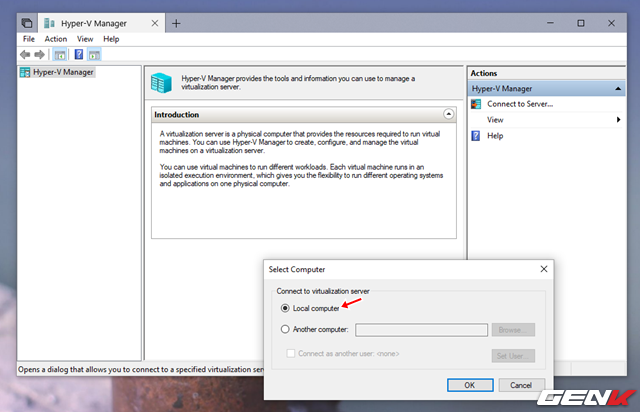Screen dimensions: 640x412
Task: Click the Help book icon in Actions pane
Action: tap(476, 136)
